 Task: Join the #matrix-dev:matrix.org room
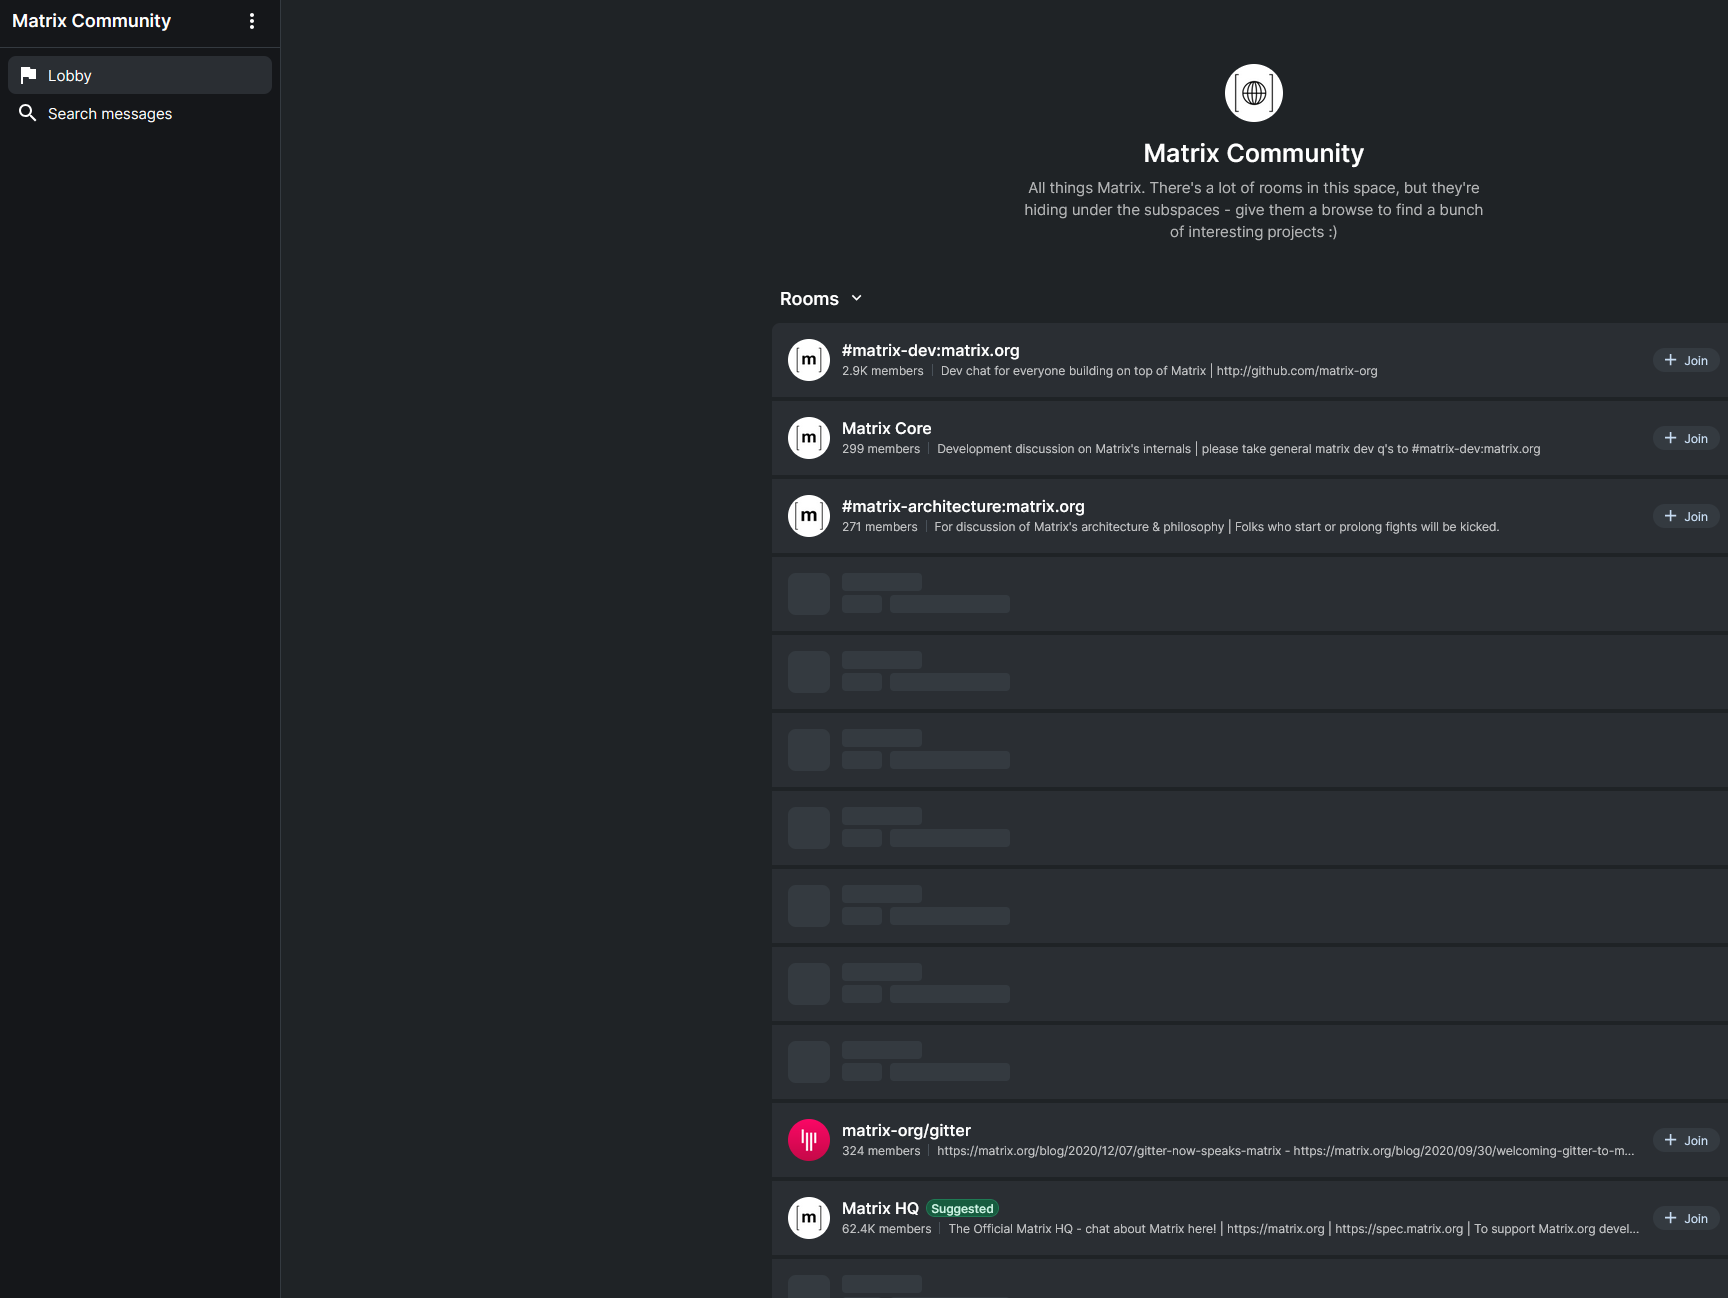[1686, 360]
